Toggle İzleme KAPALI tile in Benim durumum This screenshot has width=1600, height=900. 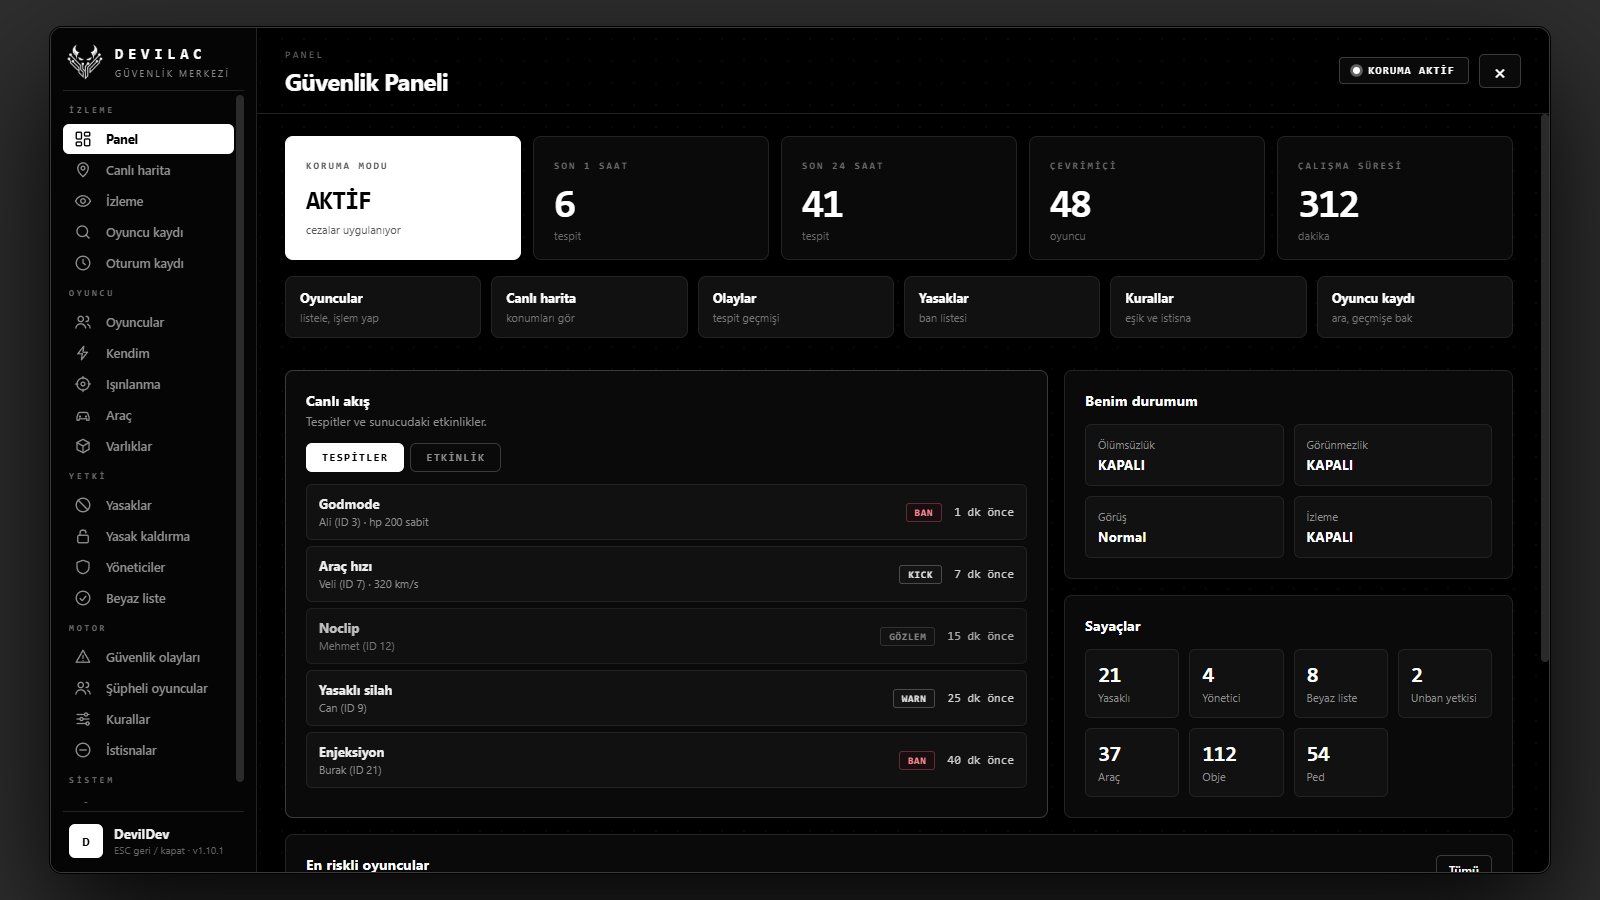pos(1392,527)
